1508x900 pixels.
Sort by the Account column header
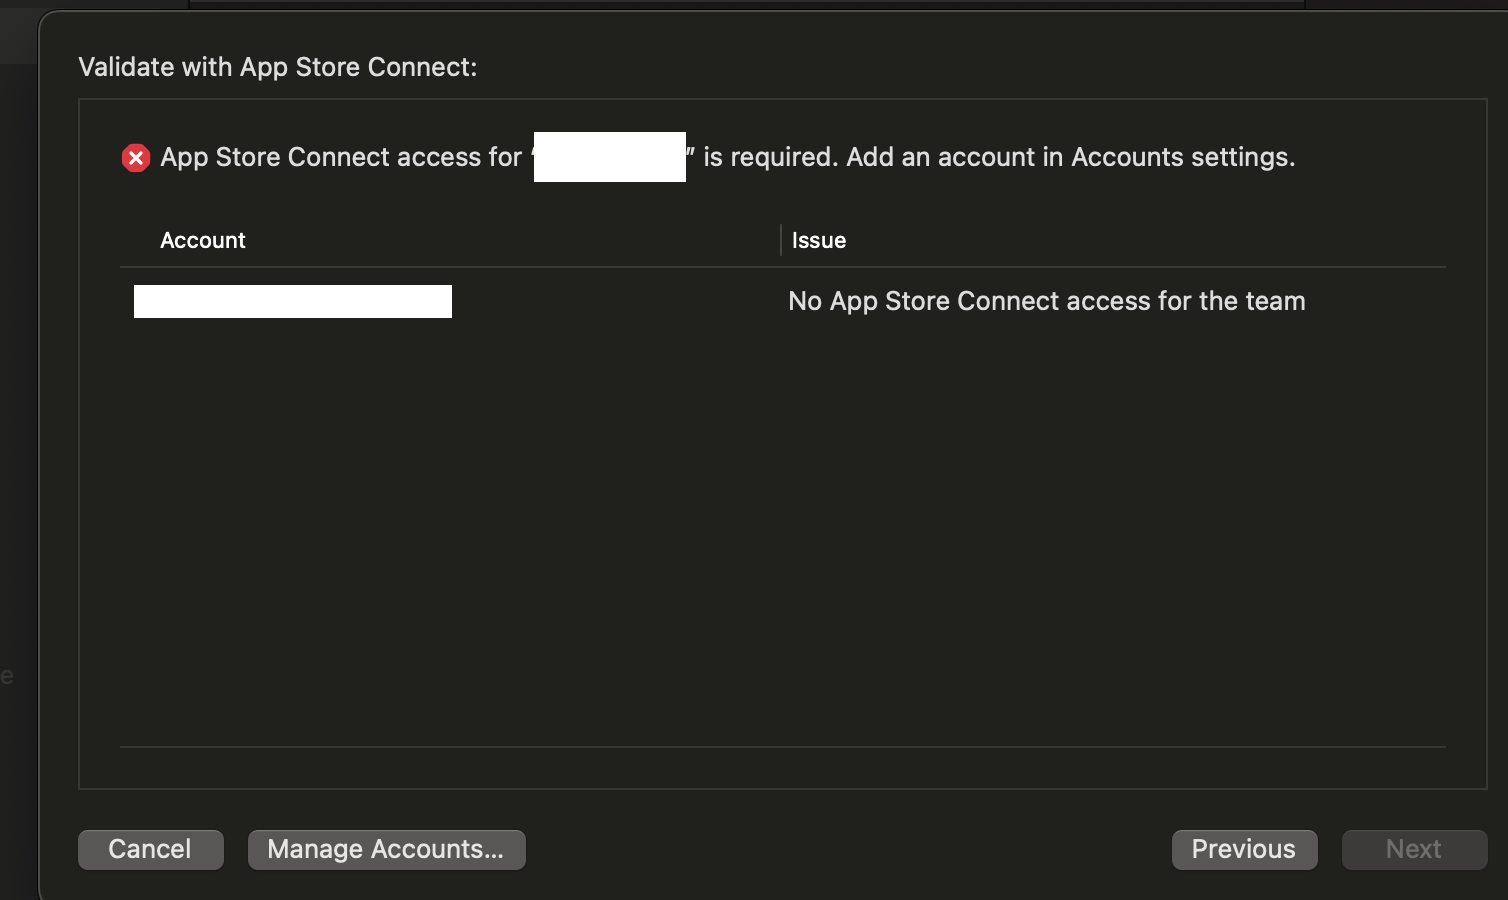click(203, 240)
